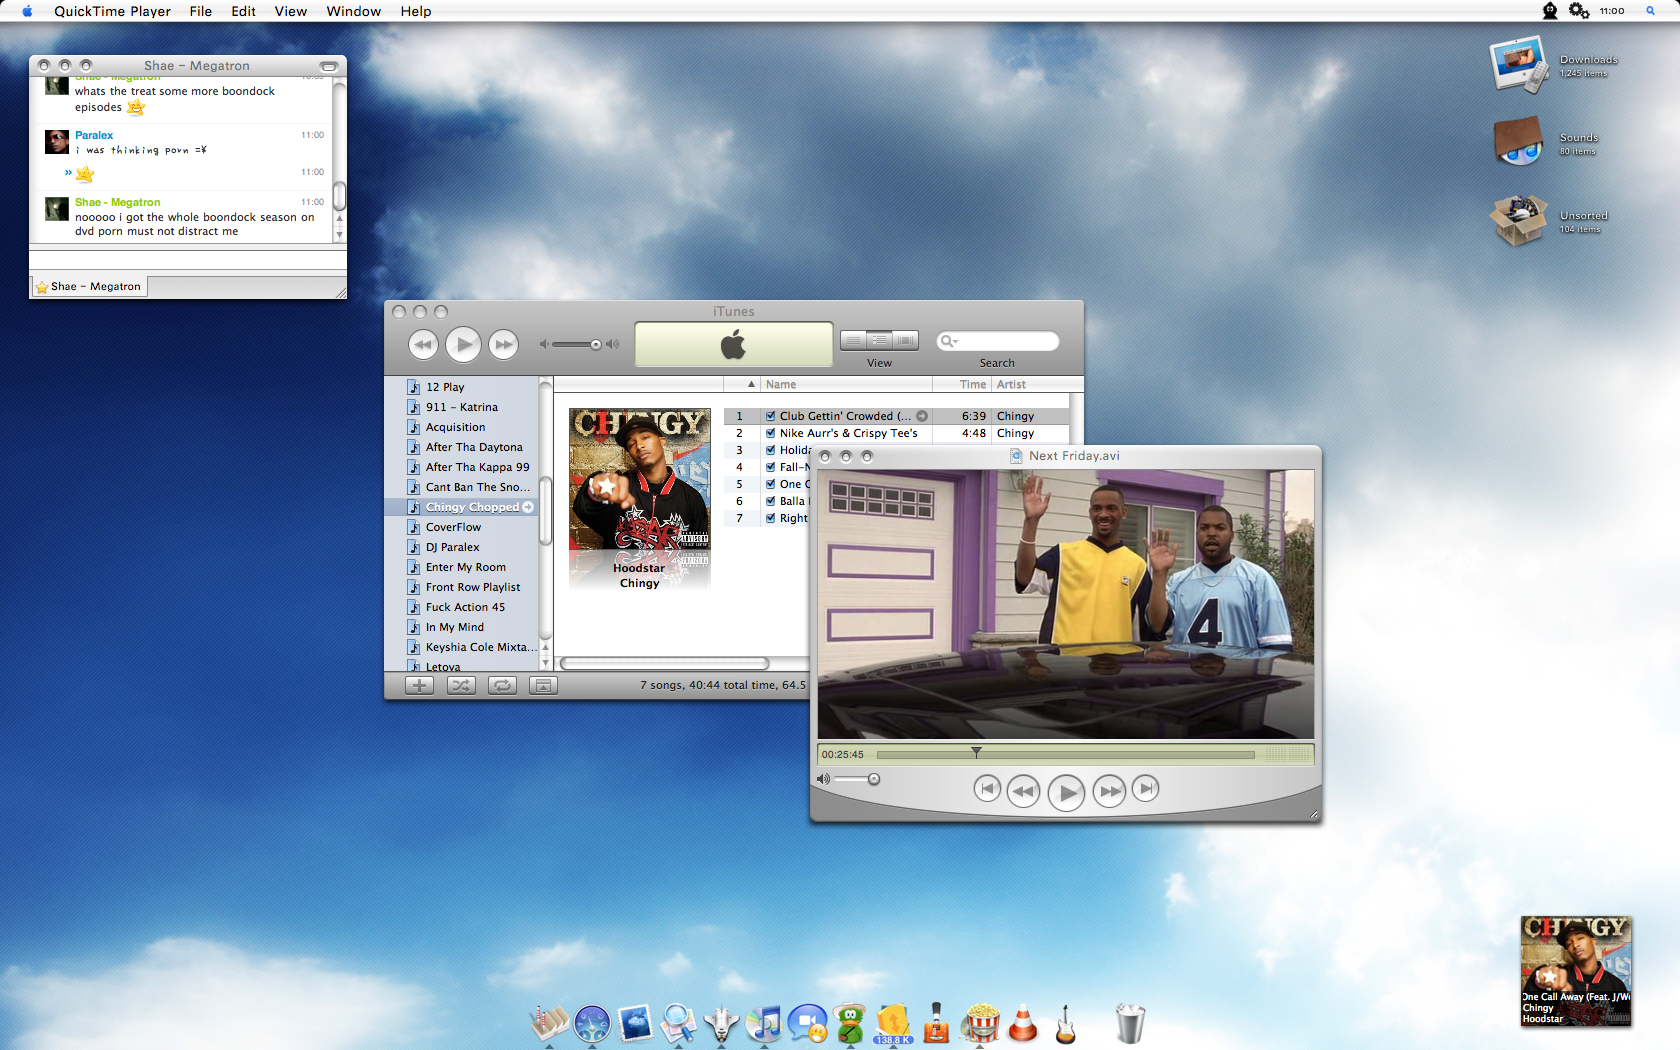Select the CoverFlow playlist

click(x=453, y=527)
